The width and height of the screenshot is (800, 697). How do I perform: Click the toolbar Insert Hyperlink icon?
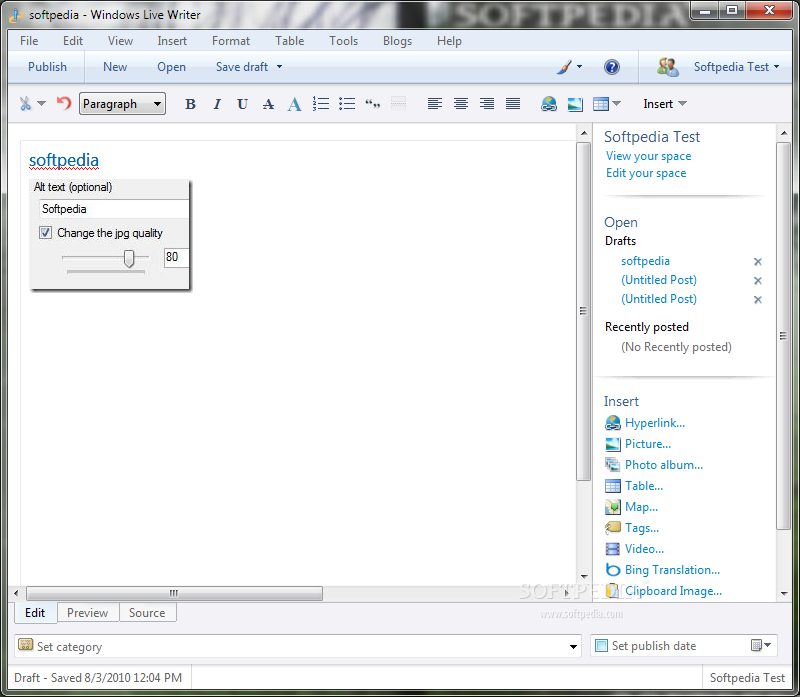click(x=549, y=104)
